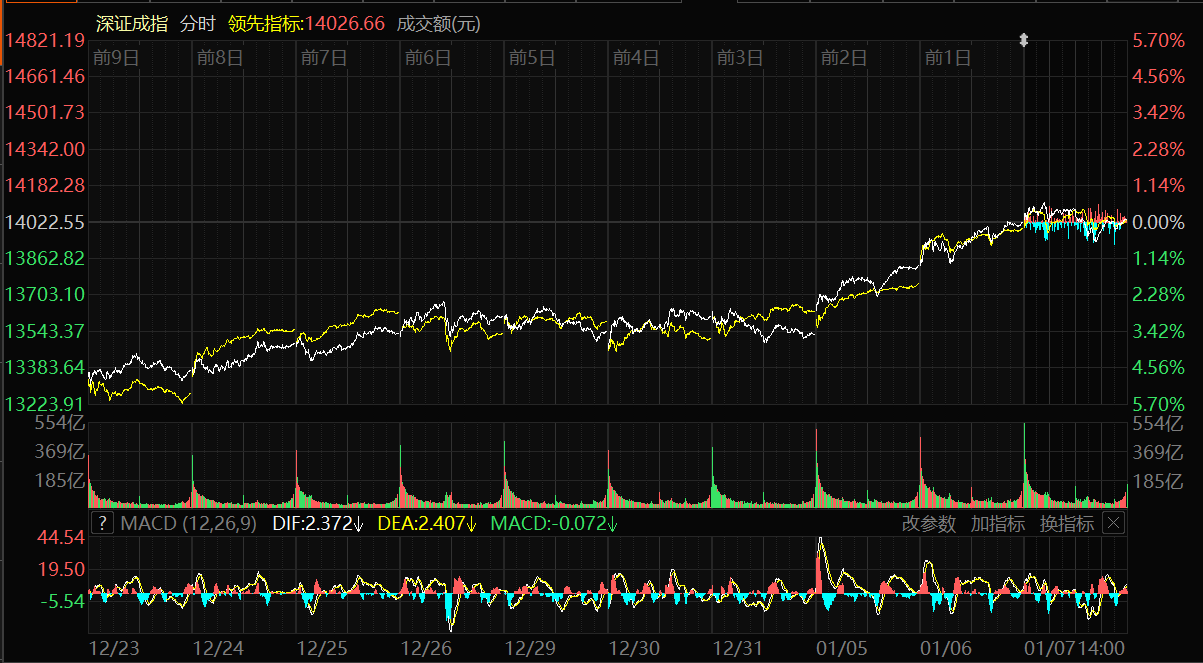Click the 12/26 date on time axis
The image size is (1203, 663).
coord(427,647)
